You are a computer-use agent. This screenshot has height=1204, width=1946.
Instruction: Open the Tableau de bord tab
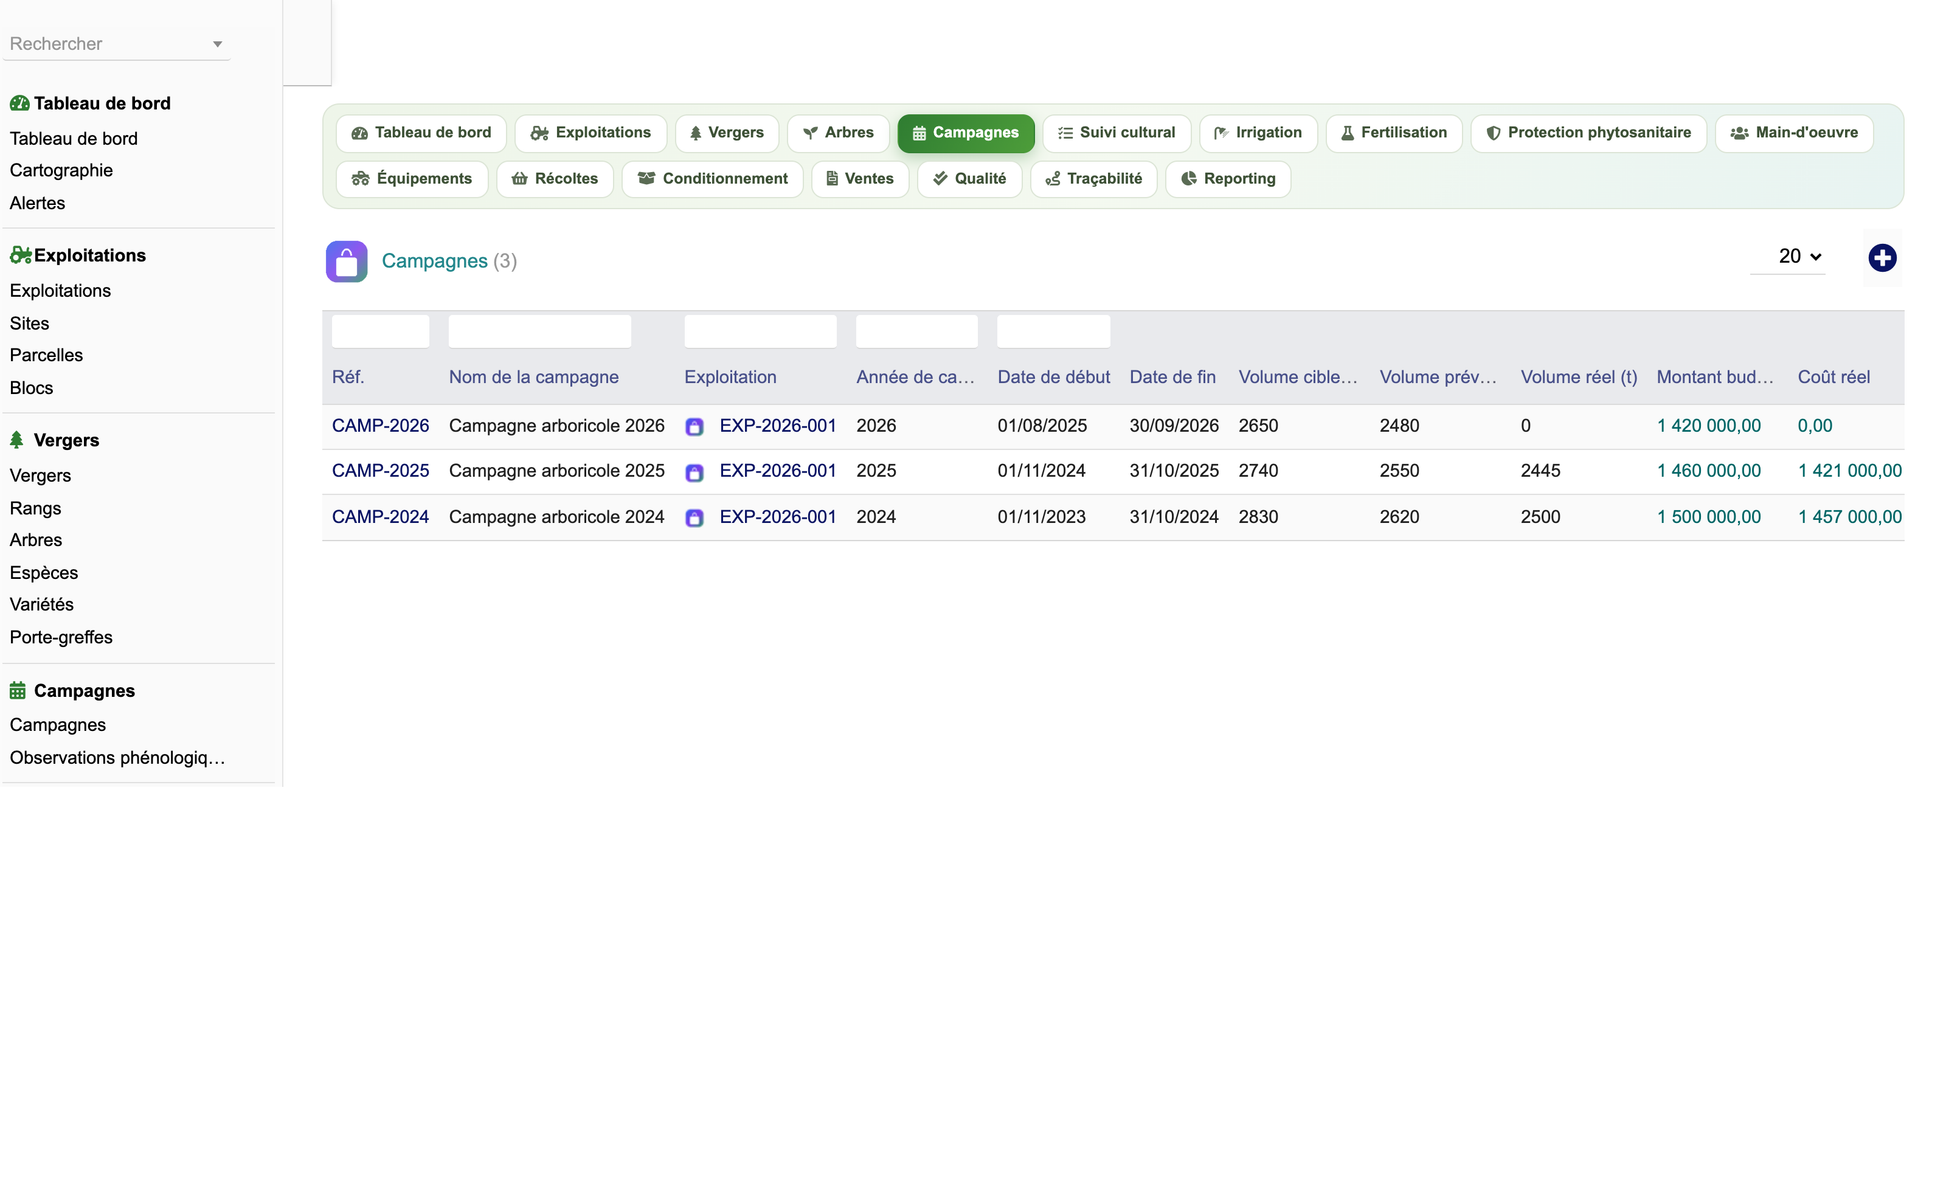coord(421,133)
